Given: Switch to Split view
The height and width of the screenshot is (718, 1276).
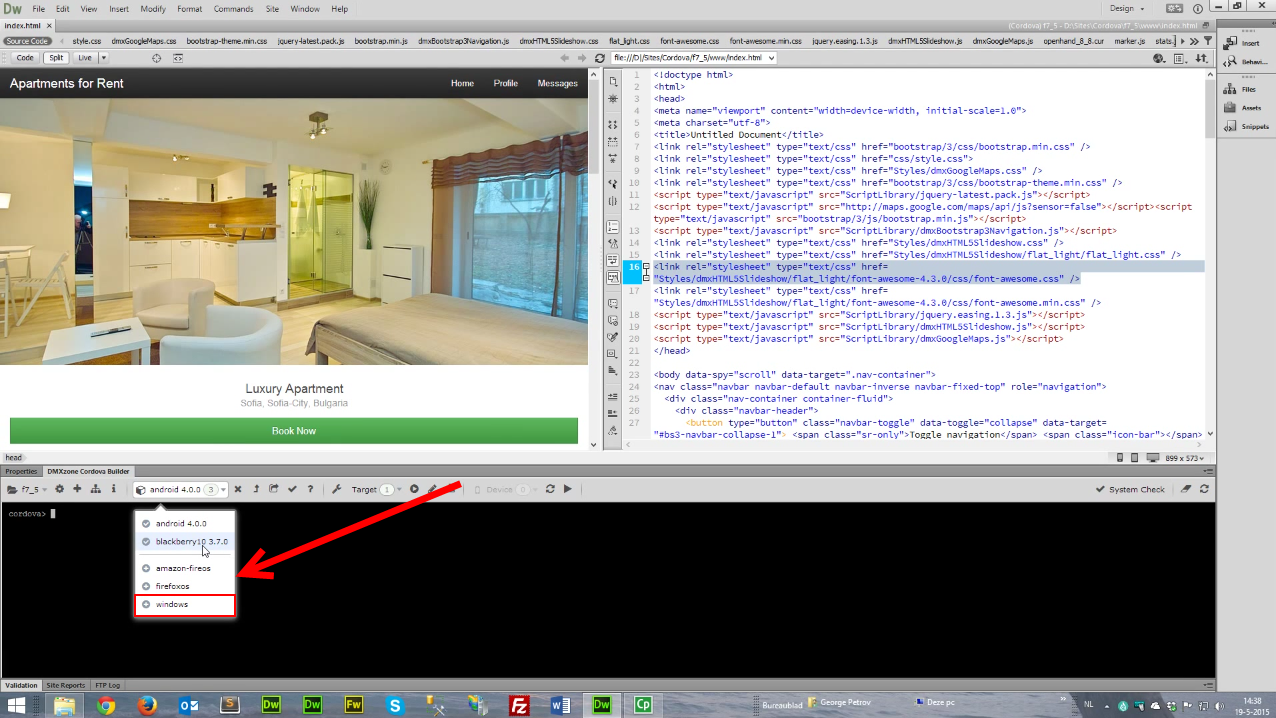Looking at the screenshot, I should tap(56, 58).
